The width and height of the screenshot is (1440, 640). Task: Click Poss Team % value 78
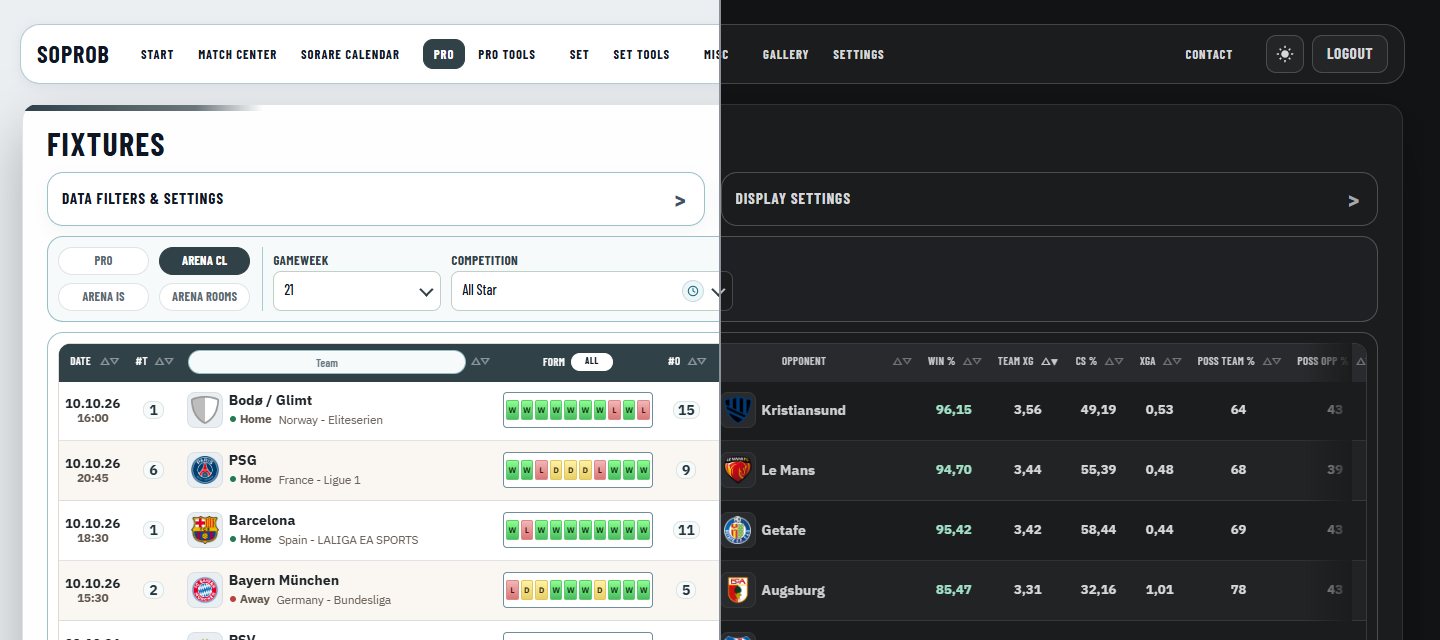click(1238, 590)
